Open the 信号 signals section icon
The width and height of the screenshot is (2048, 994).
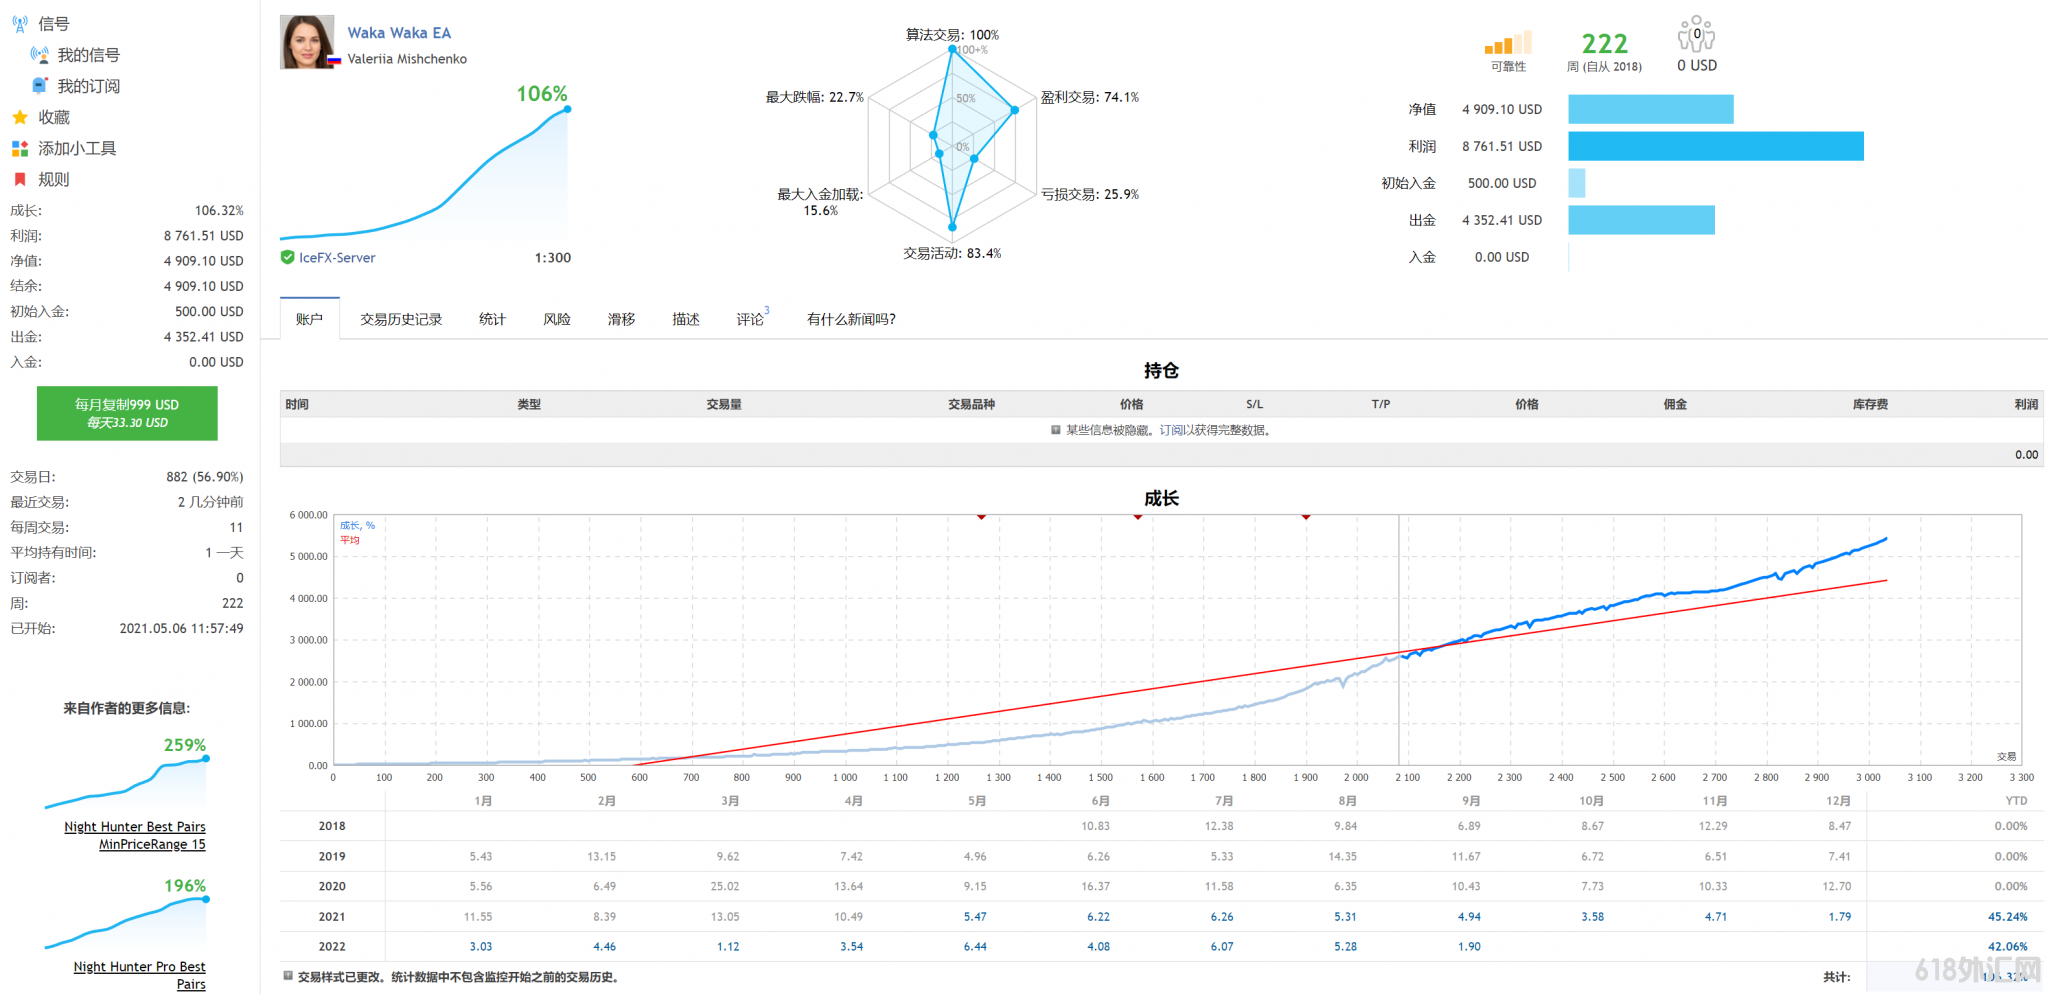tap(20, 23)
